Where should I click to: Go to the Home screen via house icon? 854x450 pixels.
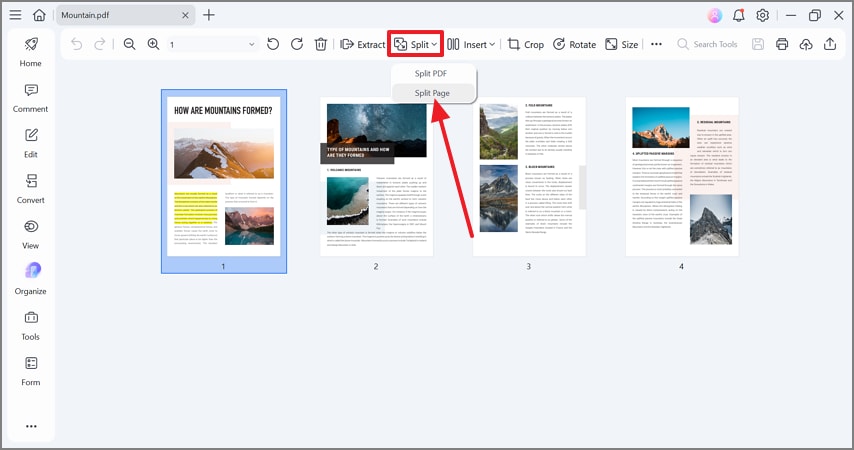click(39, 15)
